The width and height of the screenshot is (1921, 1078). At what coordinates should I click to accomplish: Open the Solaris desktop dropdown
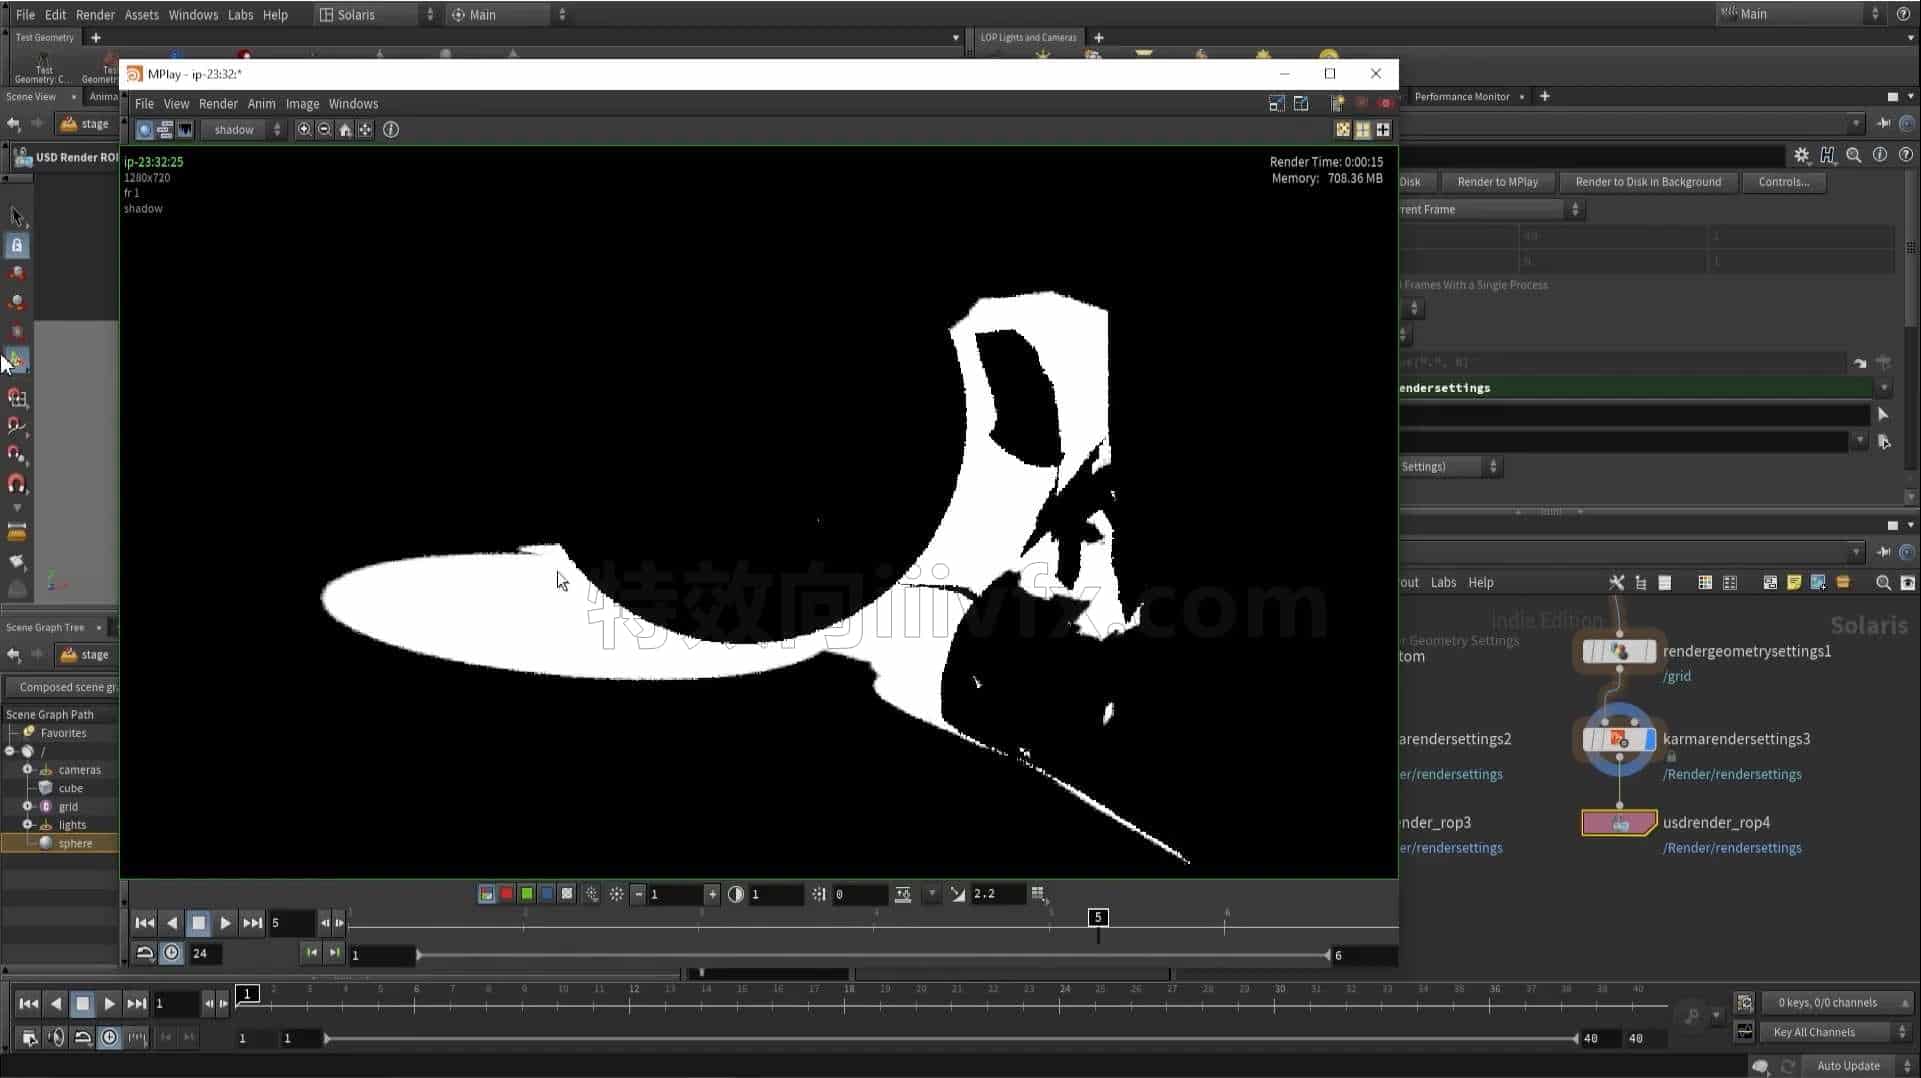click(x=376, y=14)
